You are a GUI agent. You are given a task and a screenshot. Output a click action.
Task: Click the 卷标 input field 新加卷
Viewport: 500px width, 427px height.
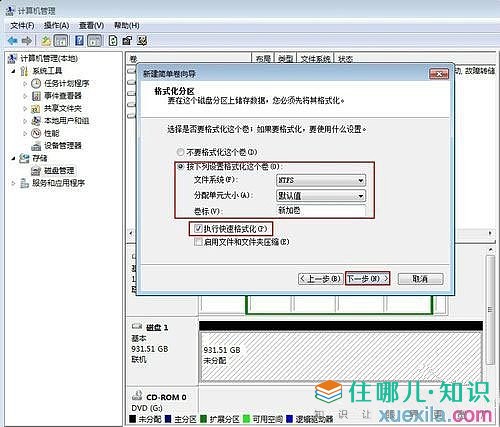tap(321, 211)
